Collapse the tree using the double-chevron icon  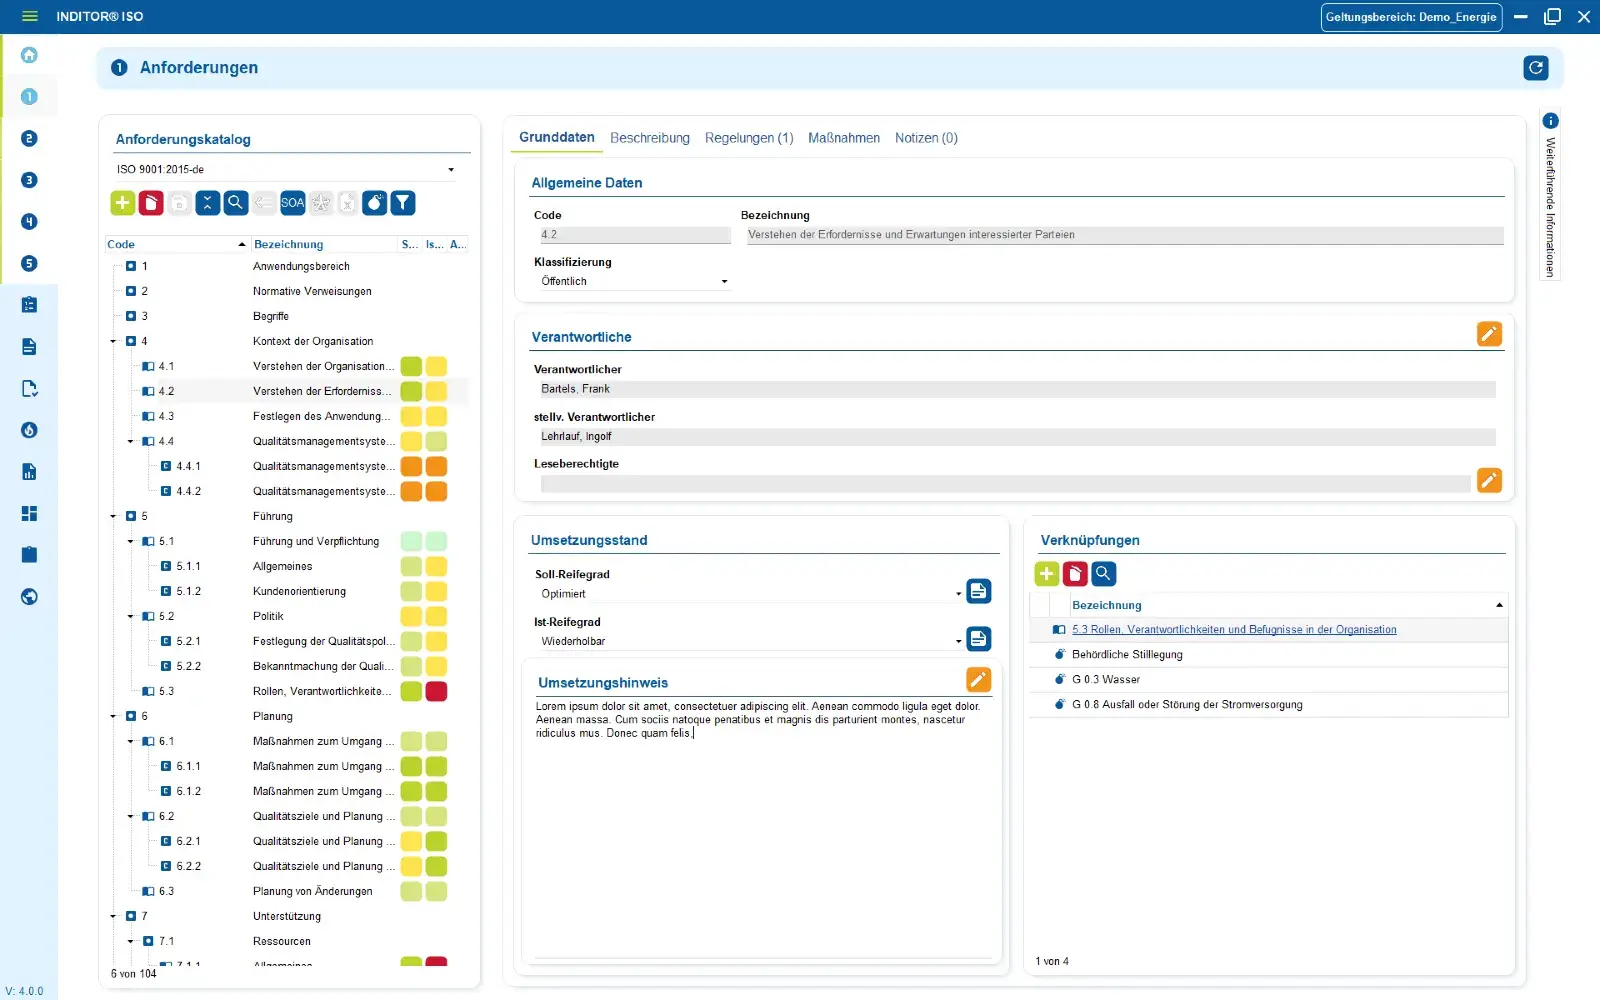(x=207, y=202)
